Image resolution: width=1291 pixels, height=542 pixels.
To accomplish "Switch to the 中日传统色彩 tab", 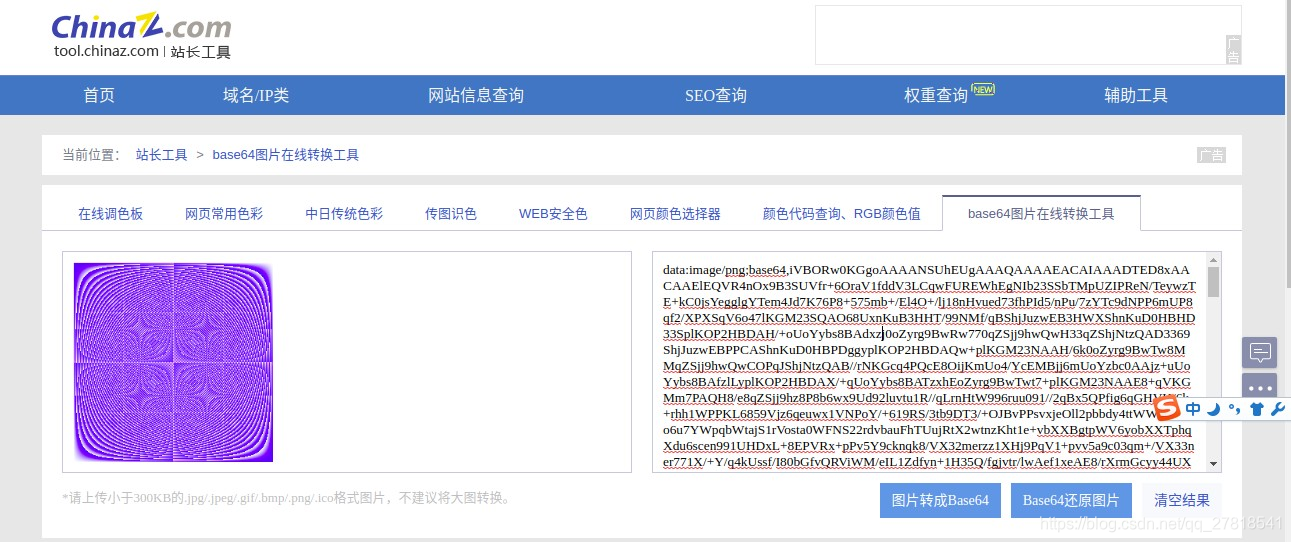I will [x=344, y=214].
